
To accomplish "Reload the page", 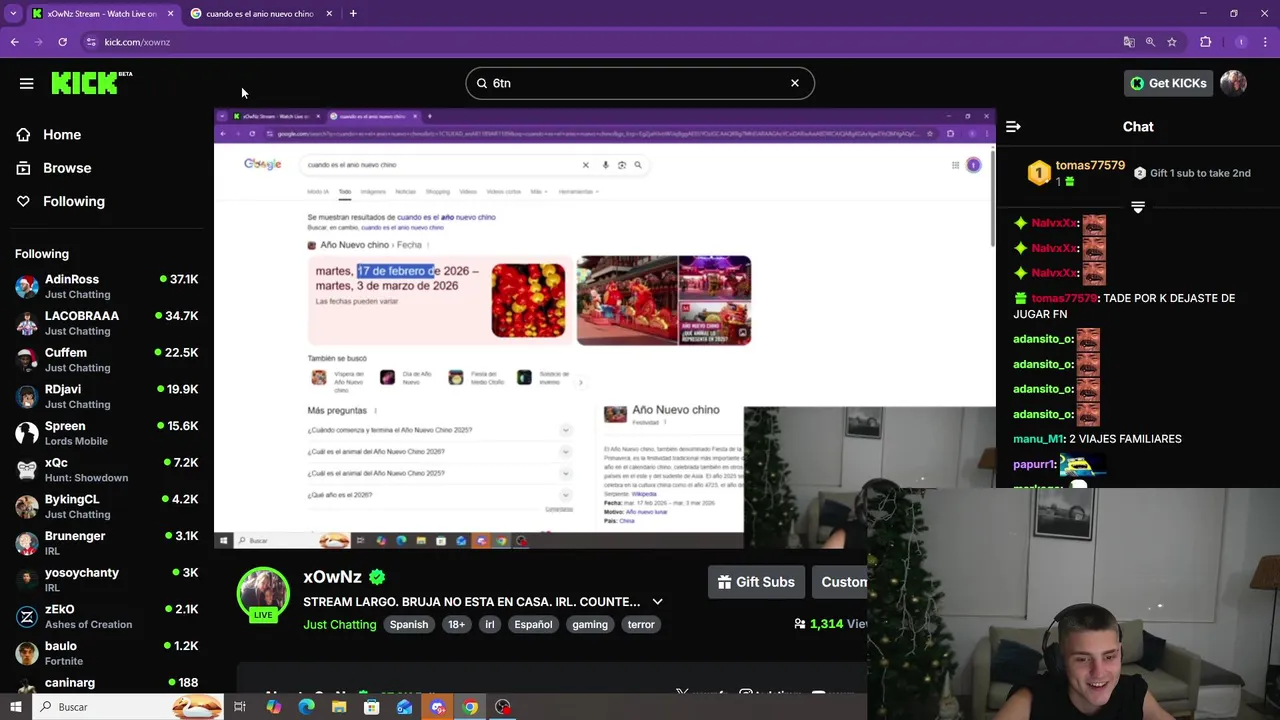I will tap(62, 42).
